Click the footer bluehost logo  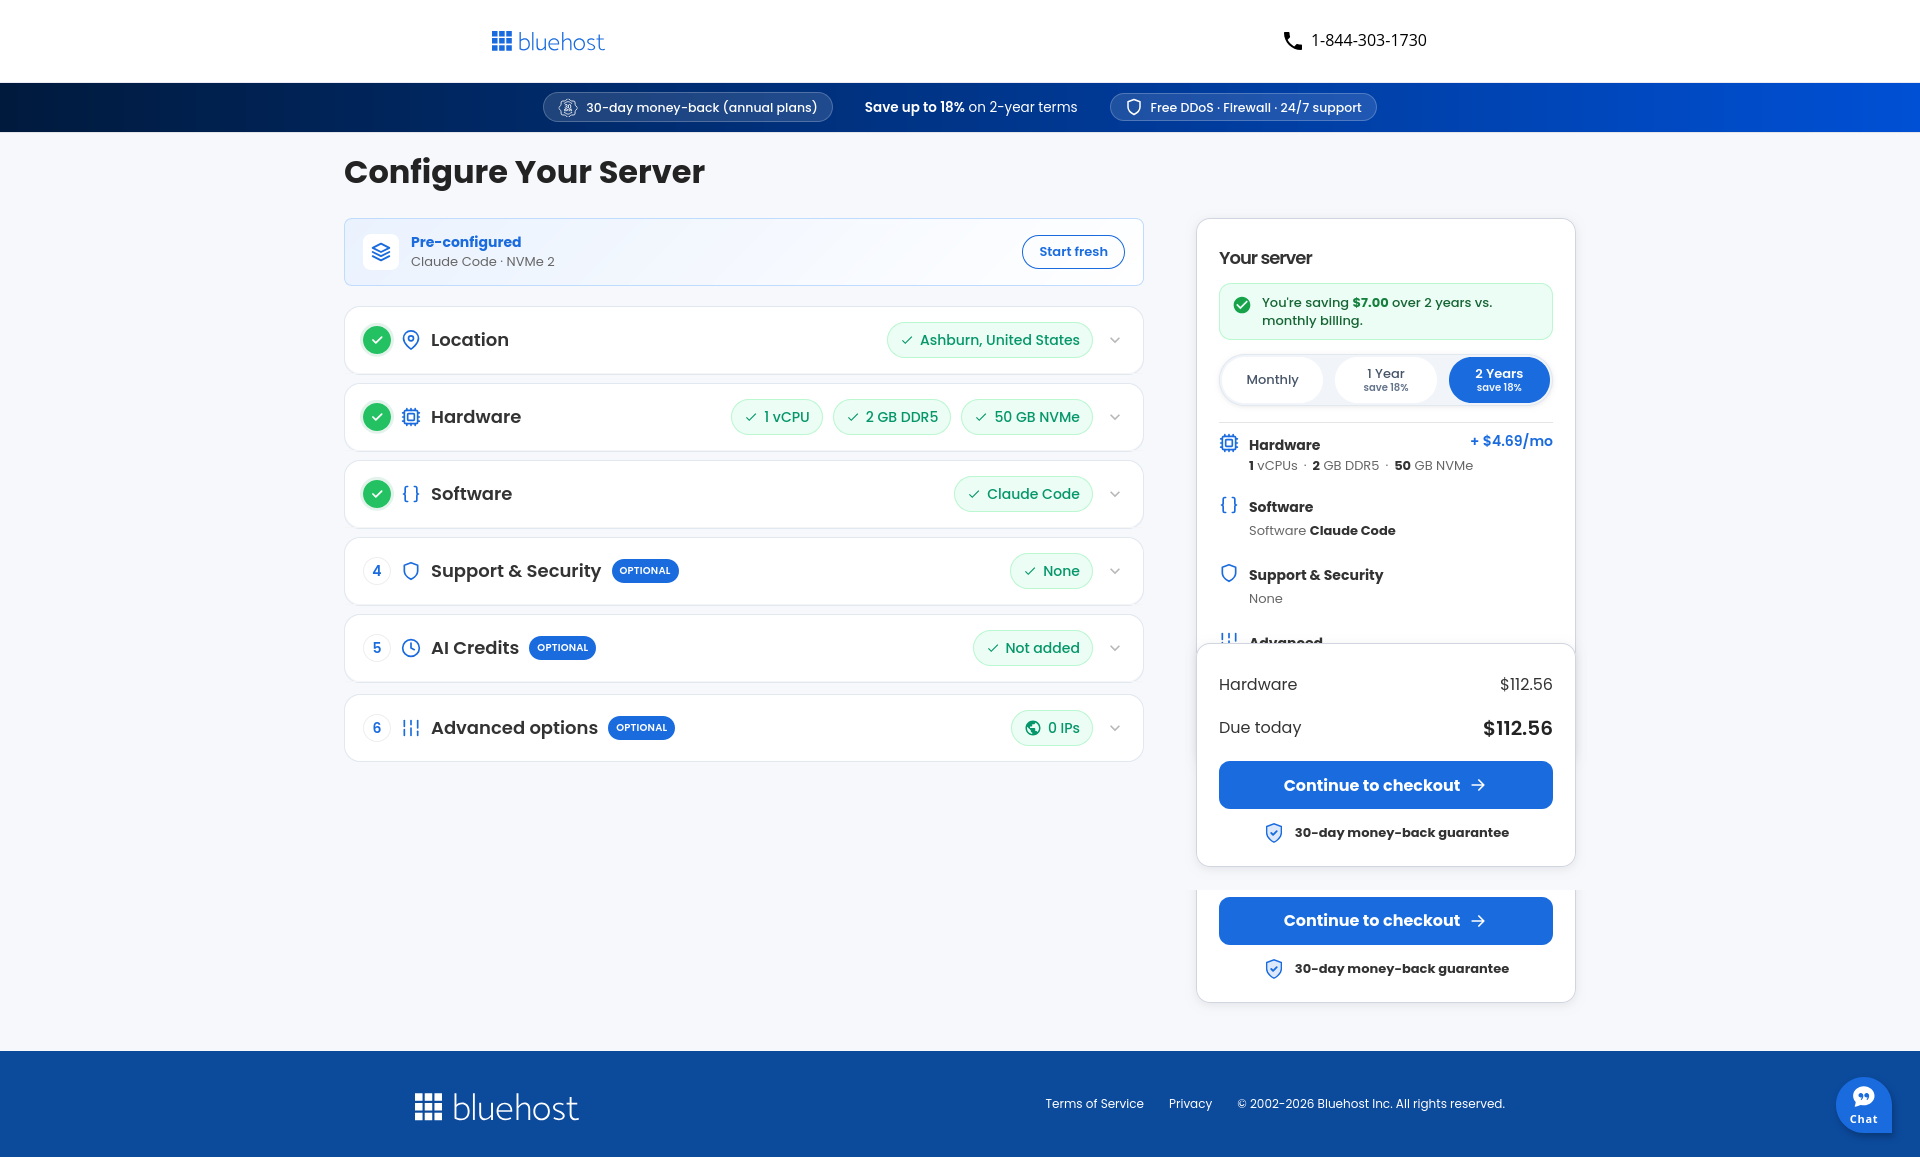click(497, 1107)
